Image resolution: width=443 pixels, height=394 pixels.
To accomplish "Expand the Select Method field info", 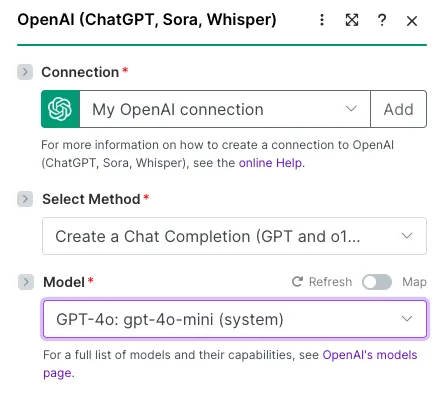I will tap(25, 199).
